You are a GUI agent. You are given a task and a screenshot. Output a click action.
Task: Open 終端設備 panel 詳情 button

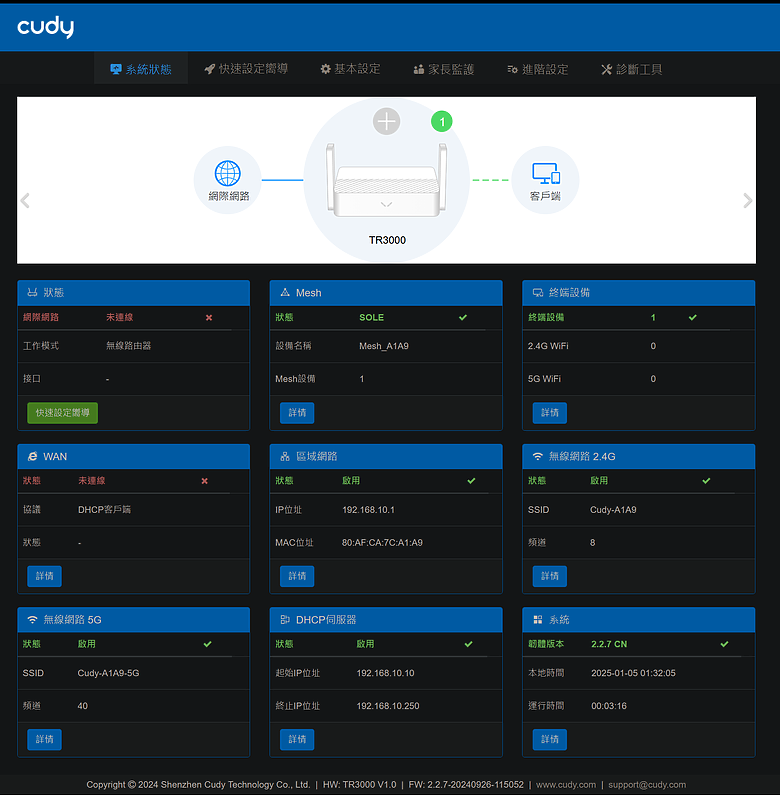click(550, 413)
